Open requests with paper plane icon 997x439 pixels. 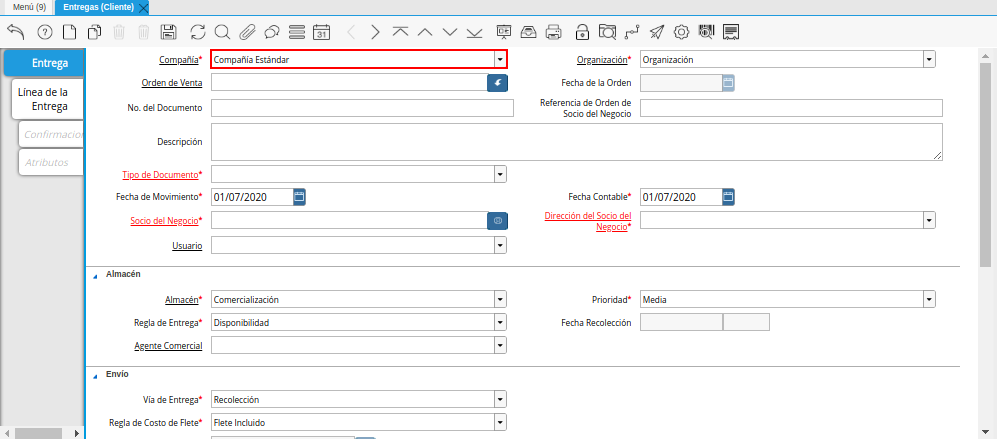(x=657, y=32)
